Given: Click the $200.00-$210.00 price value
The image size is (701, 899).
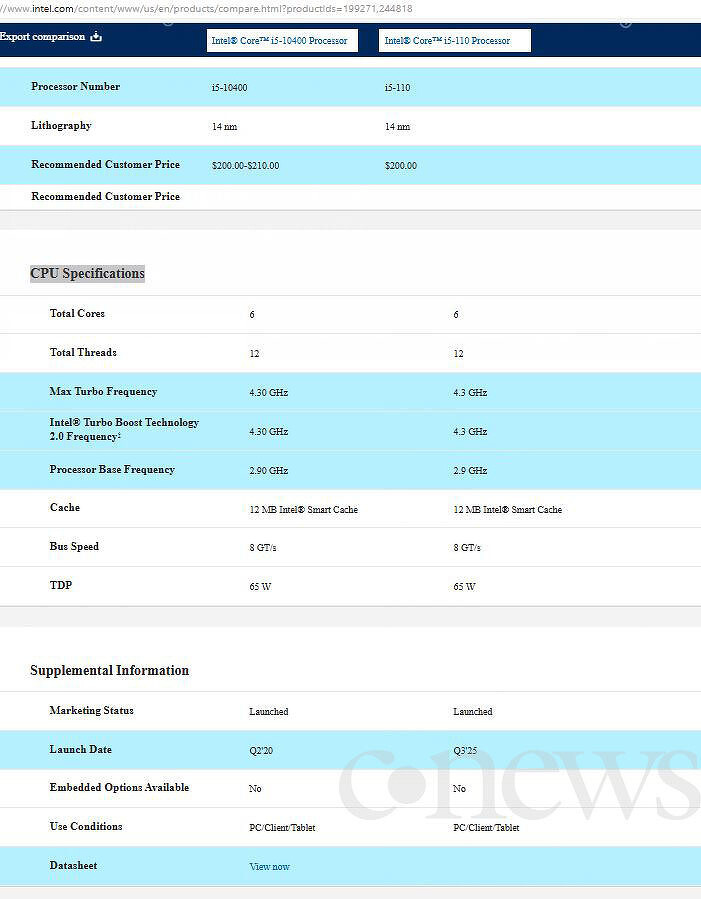Looking at the screenshot, I should coord(245,166).
